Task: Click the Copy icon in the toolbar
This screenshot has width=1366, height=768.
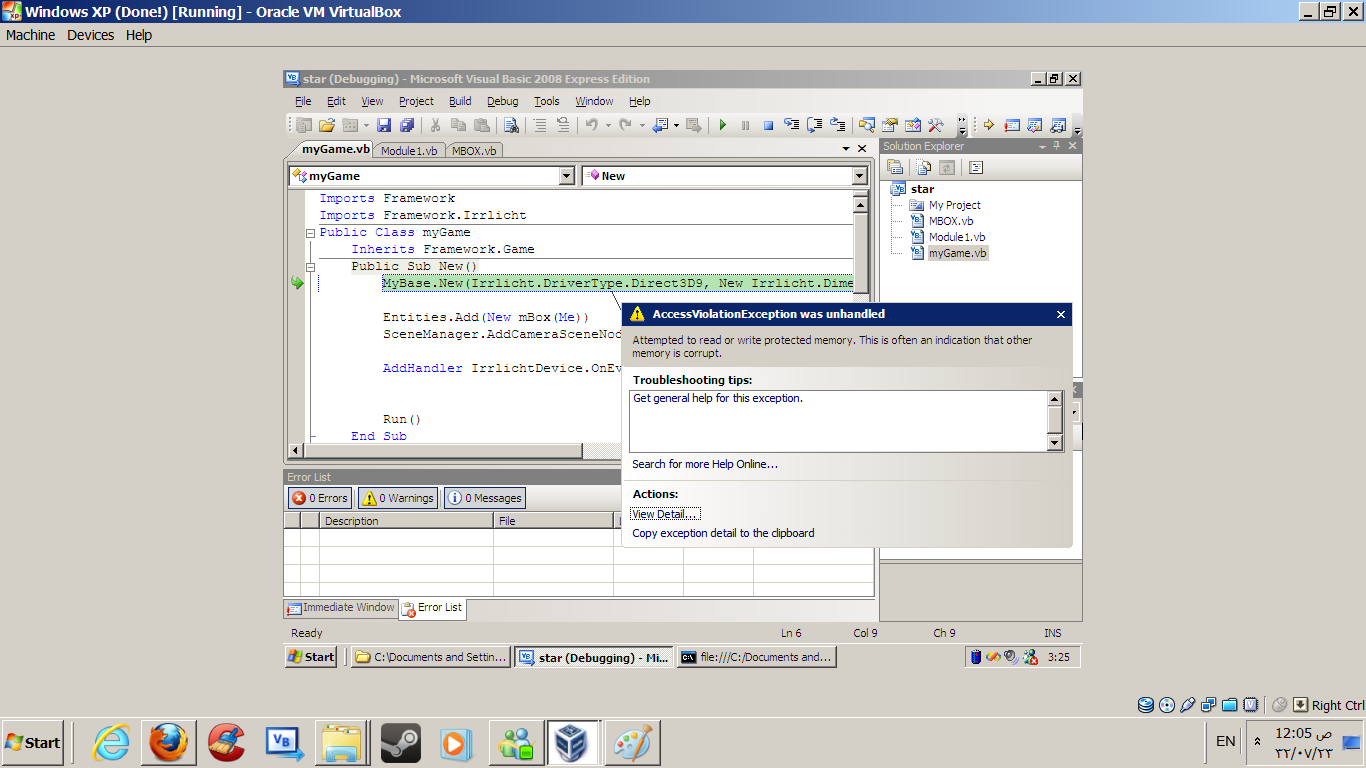Action: (x=458, y=125)
